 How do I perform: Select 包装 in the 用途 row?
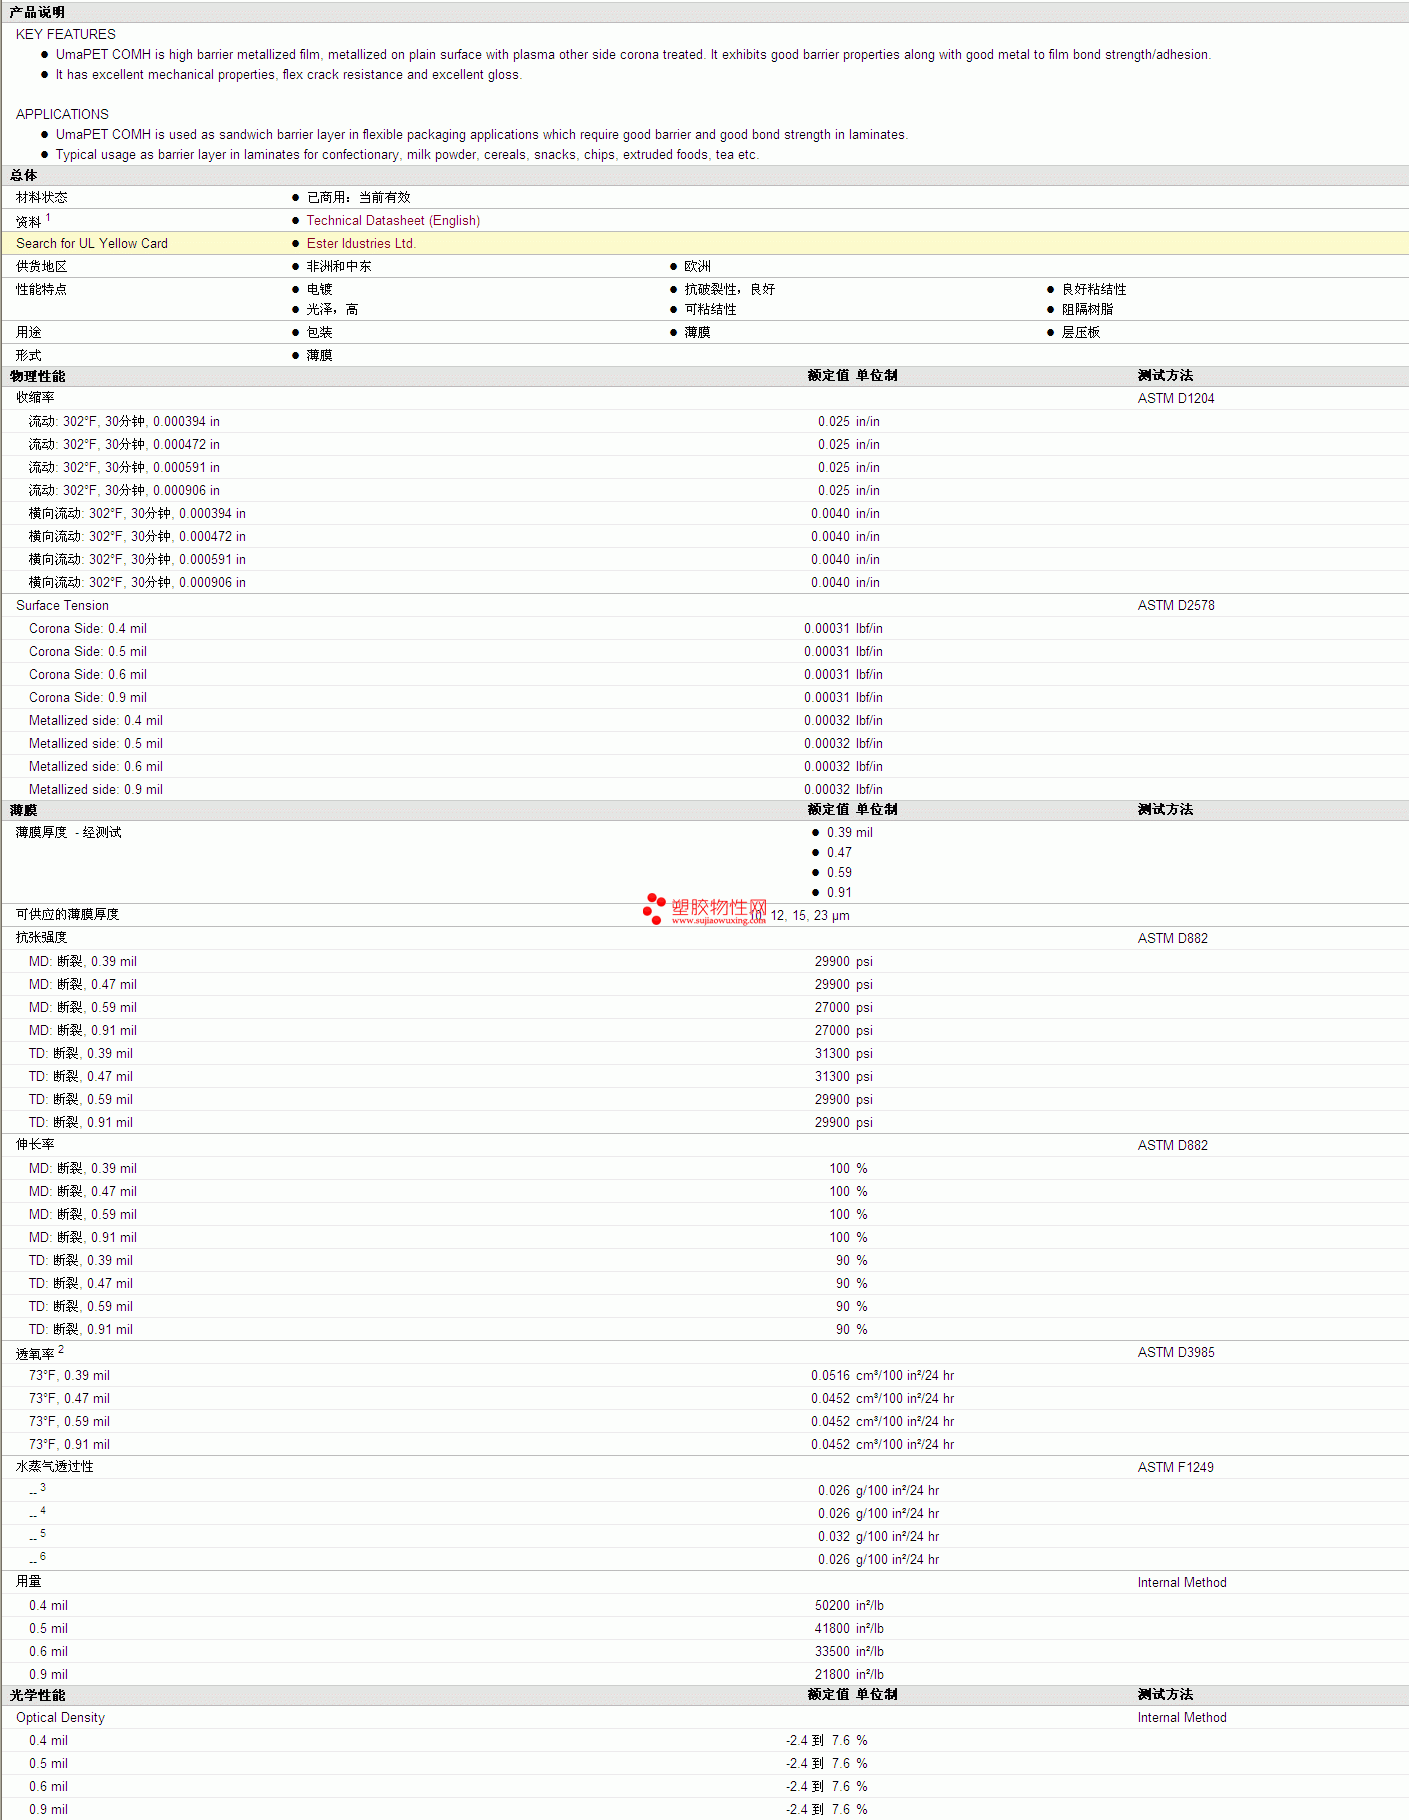pyautogui.click(x=319, y=333)
